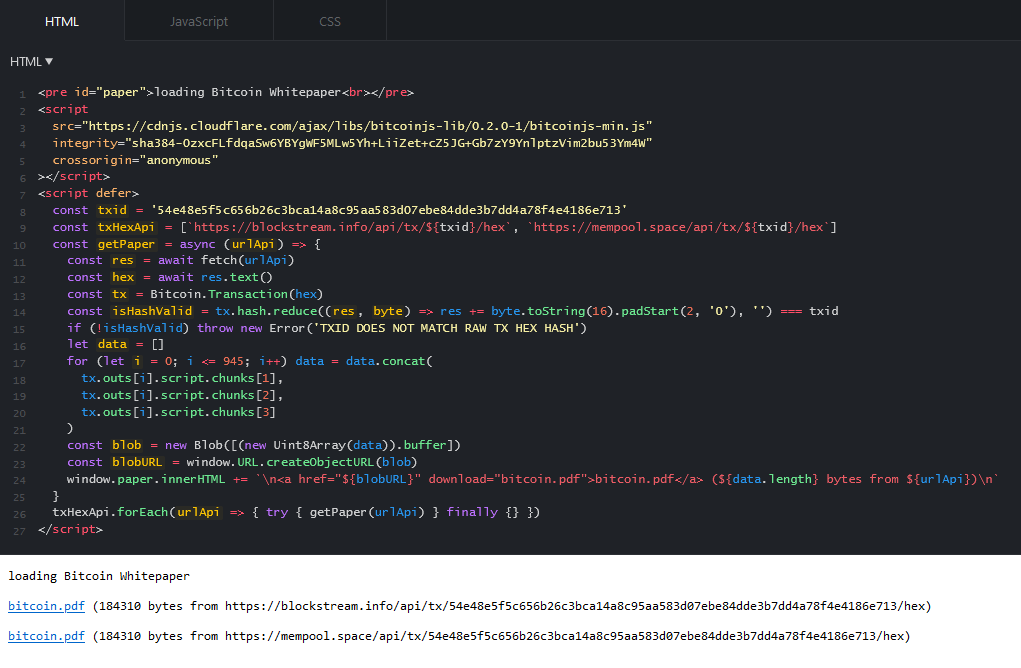Expand the HTML language dropdown
1021x668 pixels.
(31, 61)
